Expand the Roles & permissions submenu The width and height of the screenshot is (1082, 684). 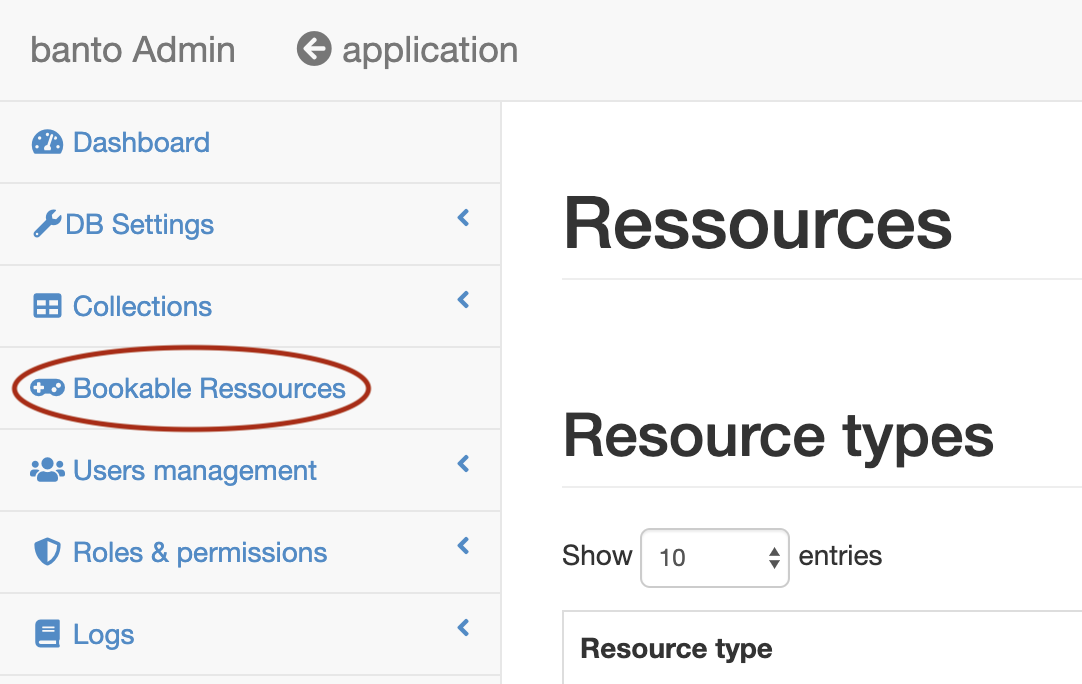point(462,546)
